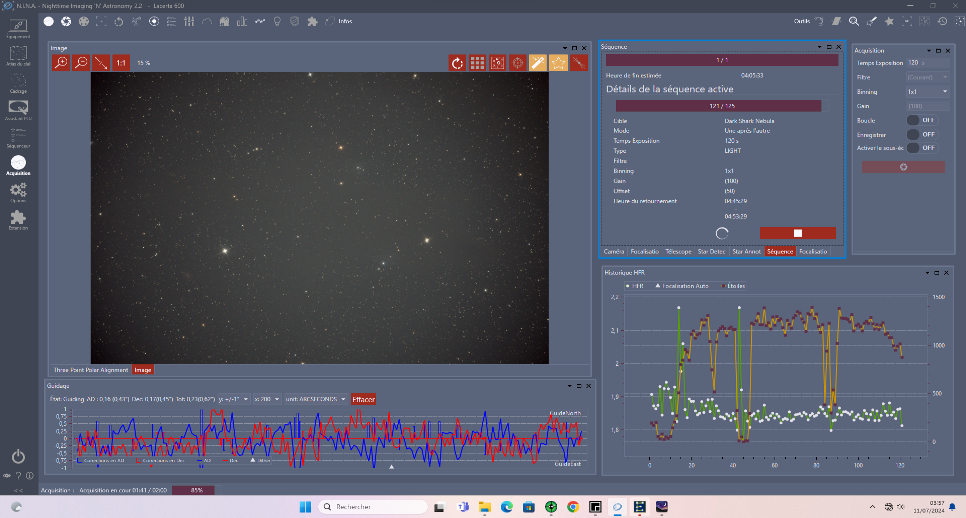This screenshot has width=966, height=518.
Task: Set image zoom to 1:1
Action: tap(121, 62)
